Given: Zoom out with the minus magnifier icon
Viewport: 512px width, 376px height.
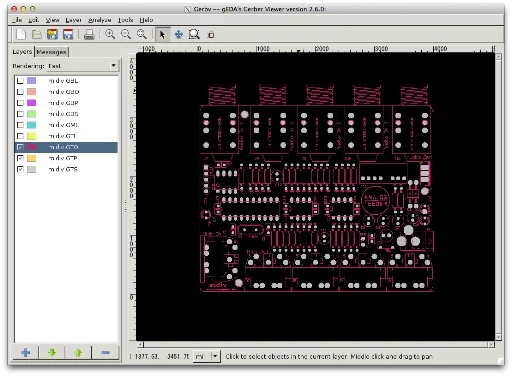Looking at the screenshot, I should tap(126, 34).
